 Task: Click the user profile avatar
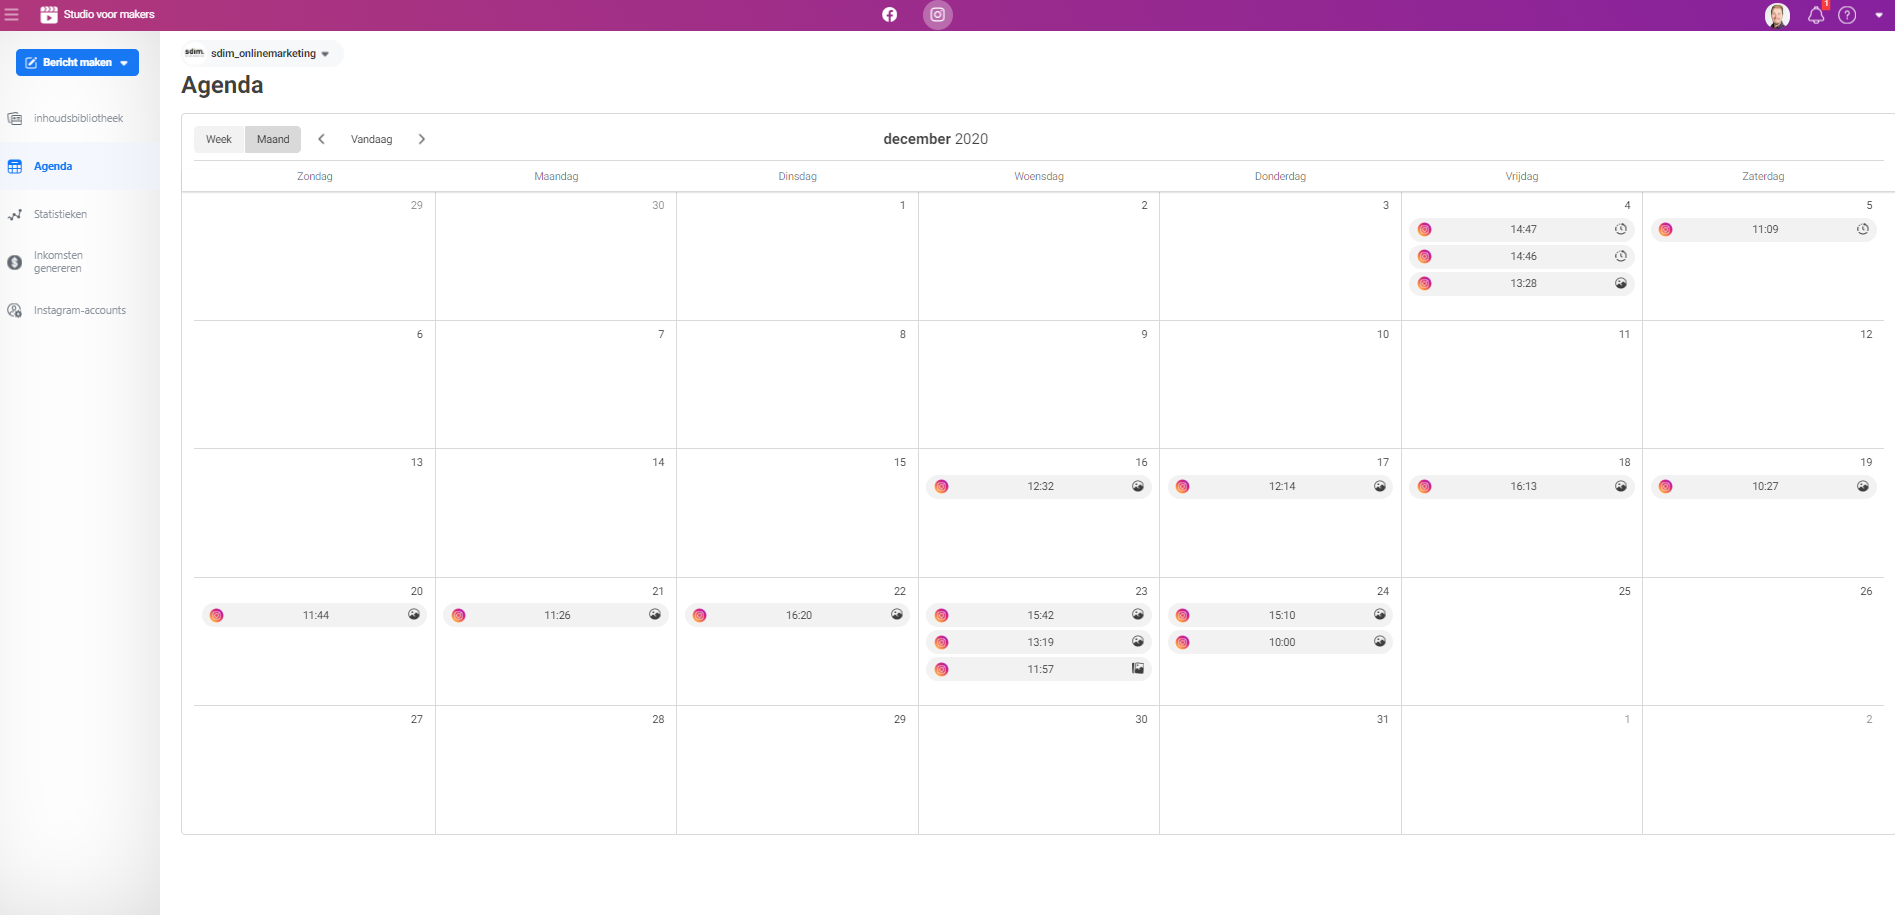coord(1777,15)
